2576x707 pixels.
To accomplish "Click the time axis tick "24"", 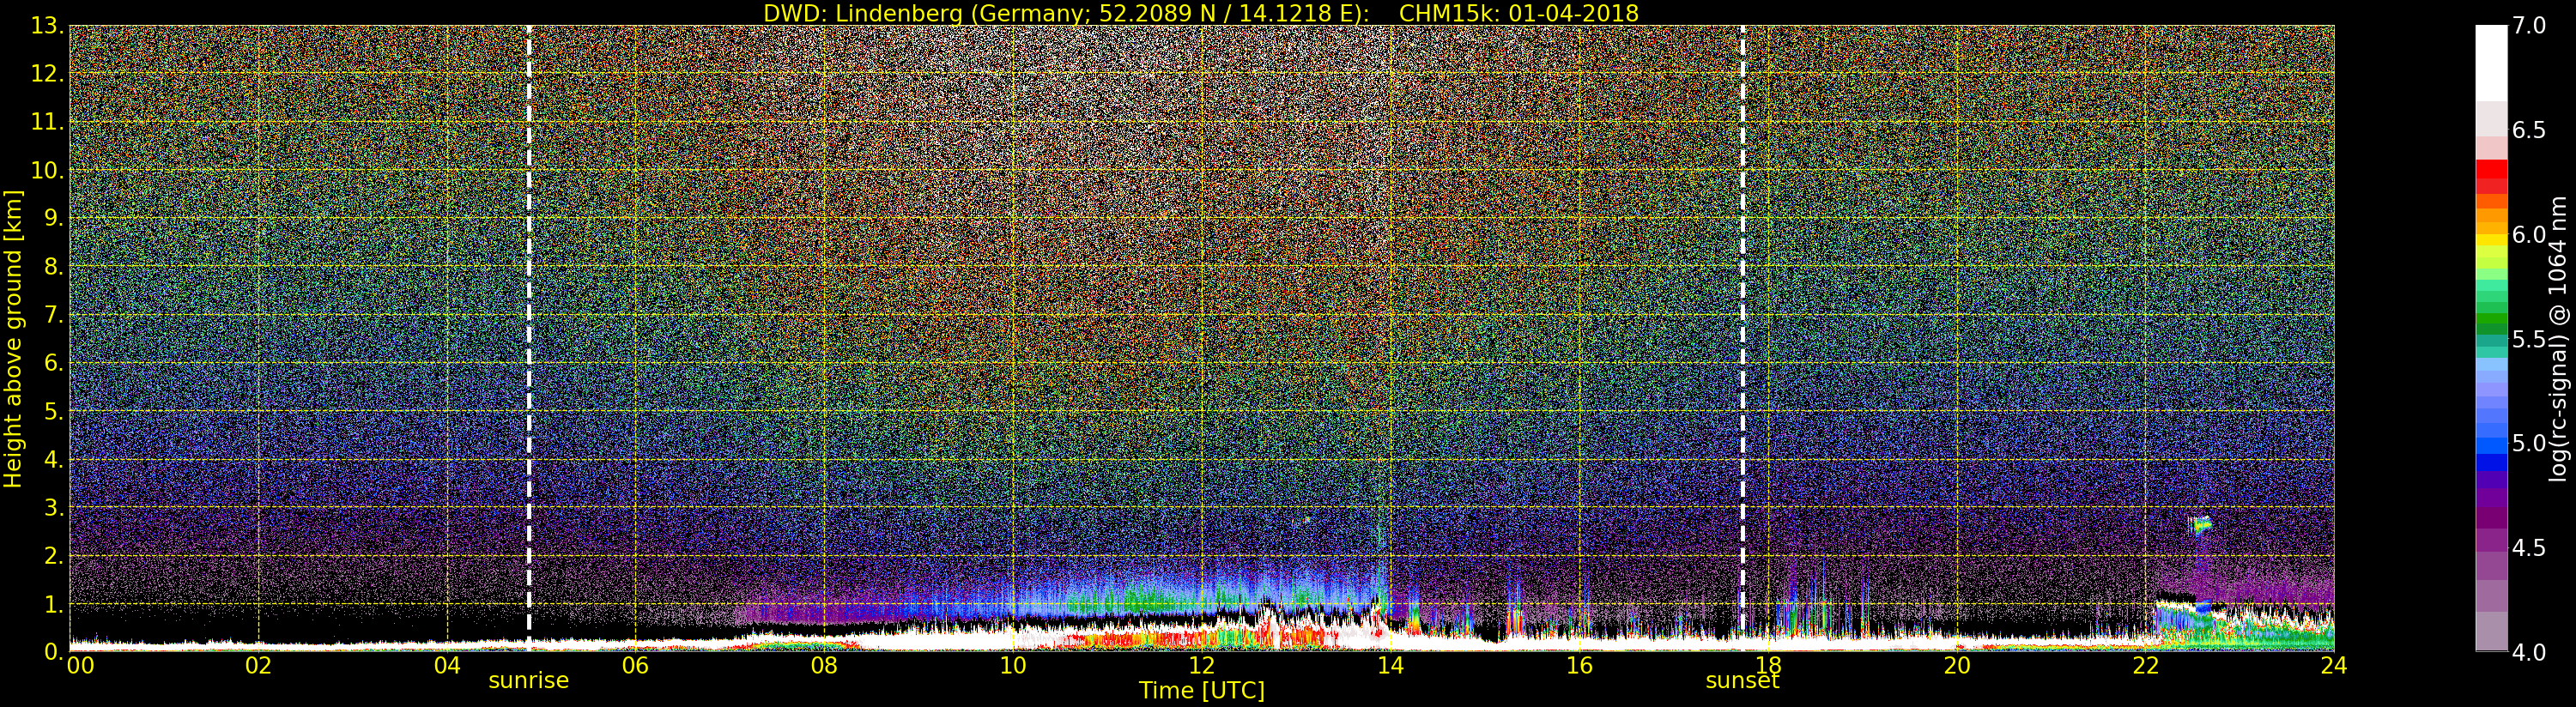I will (x=2334, y=666).
